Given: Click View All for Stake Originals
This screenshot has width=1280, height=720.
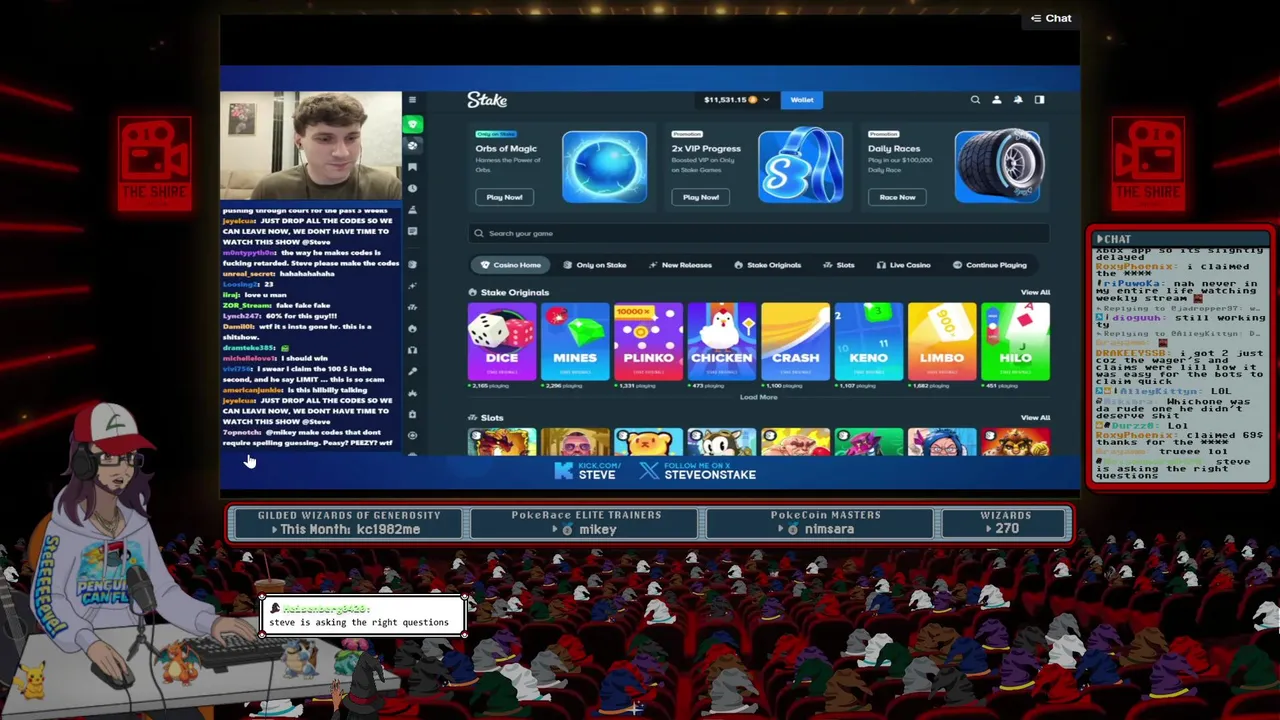Looking at the screenshot, I should (1035, 293).
